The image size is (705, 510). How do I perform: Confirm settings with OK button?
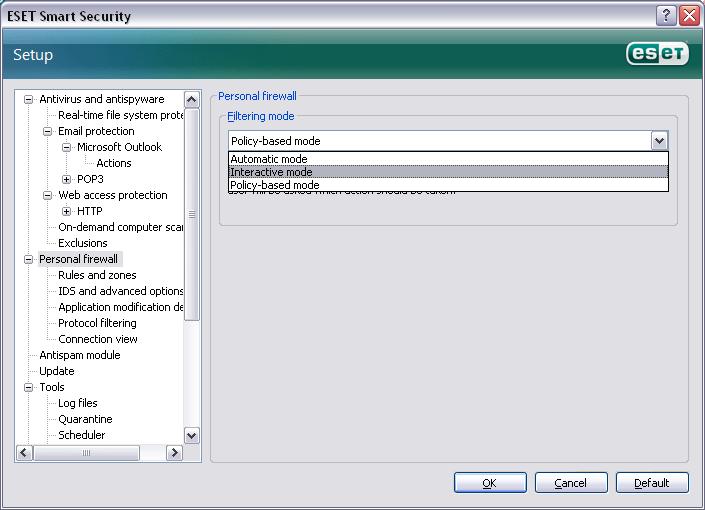point(490,483)
